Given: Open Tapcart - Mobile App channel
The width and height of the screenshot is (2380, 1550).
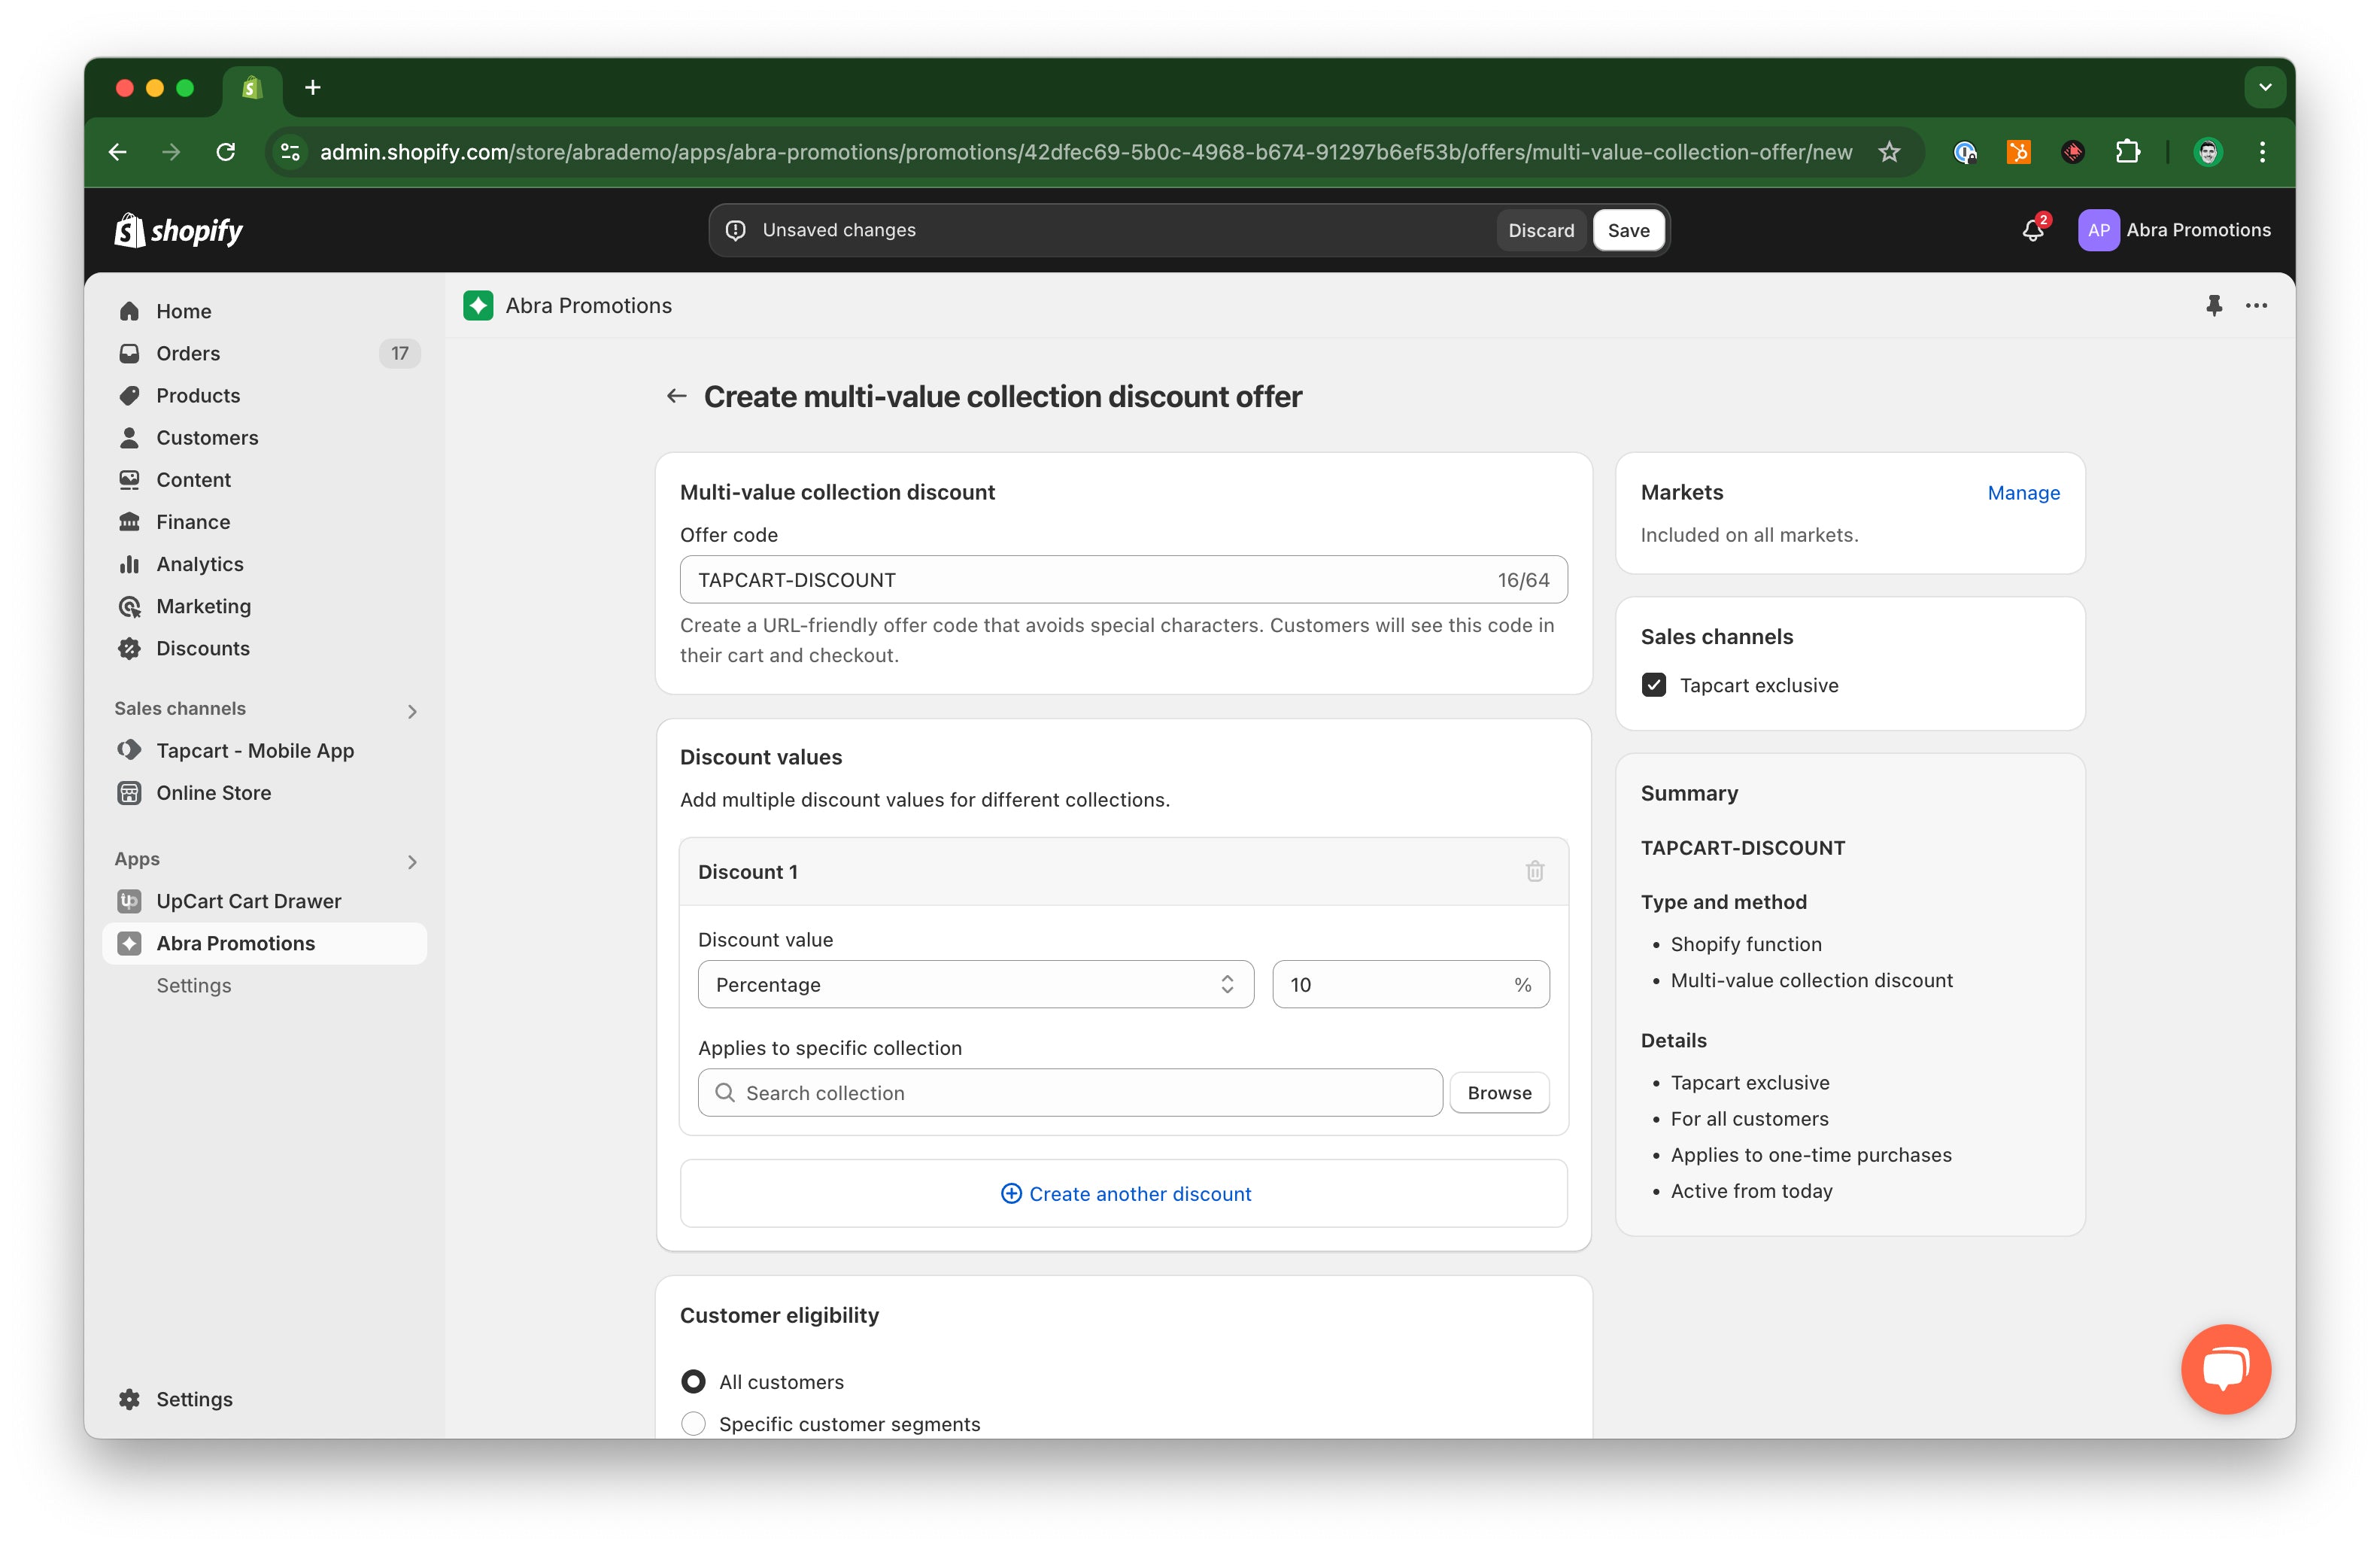Looking at the screenshot, I should pyautogui.click(x=265, y=750).
